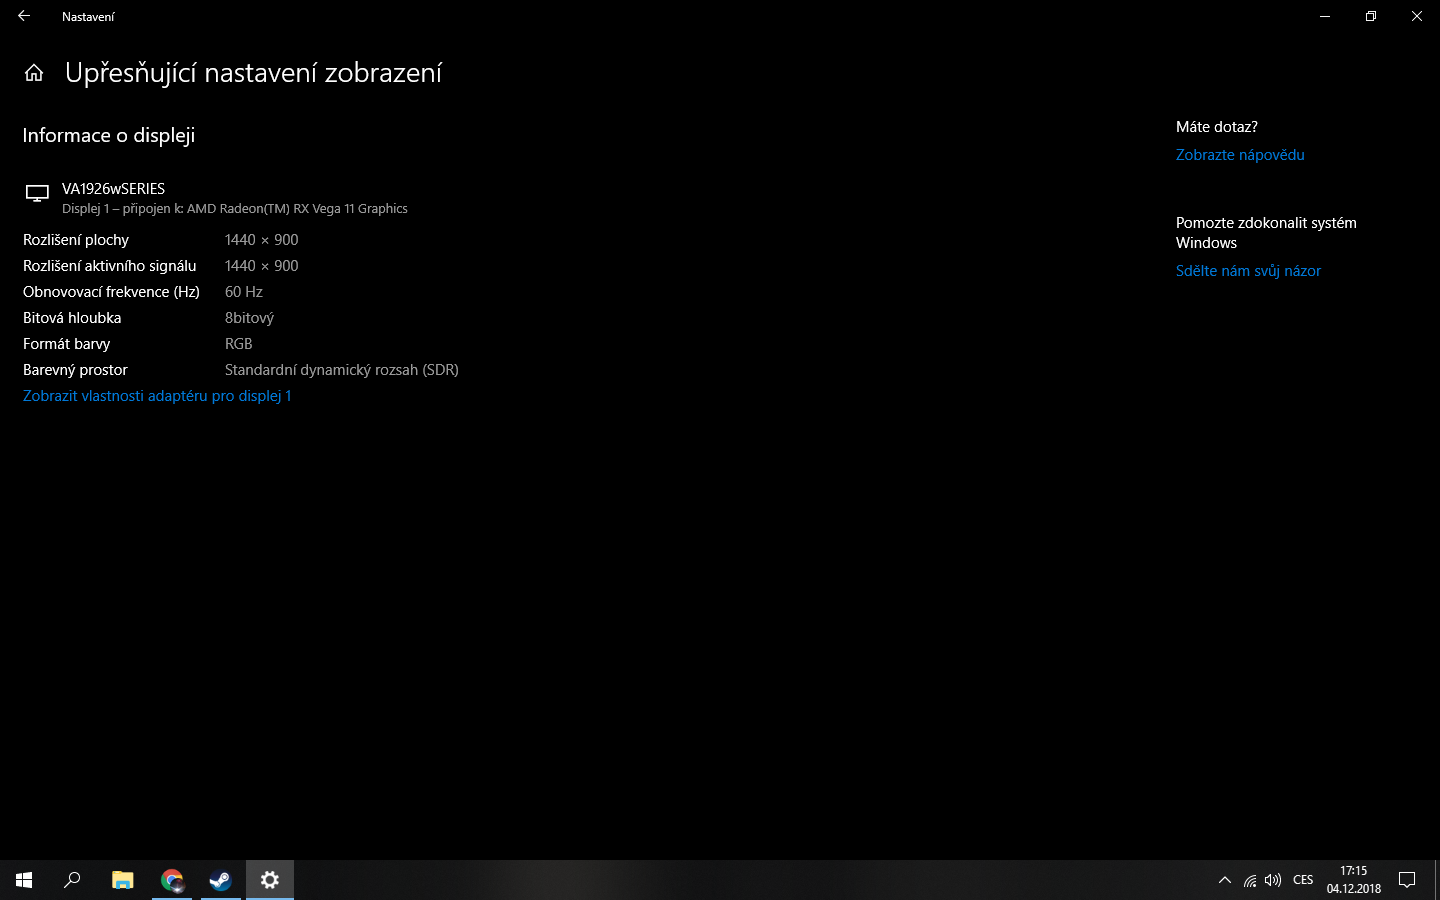Switch to Steam in the taskbar

(x=220, y=880)
